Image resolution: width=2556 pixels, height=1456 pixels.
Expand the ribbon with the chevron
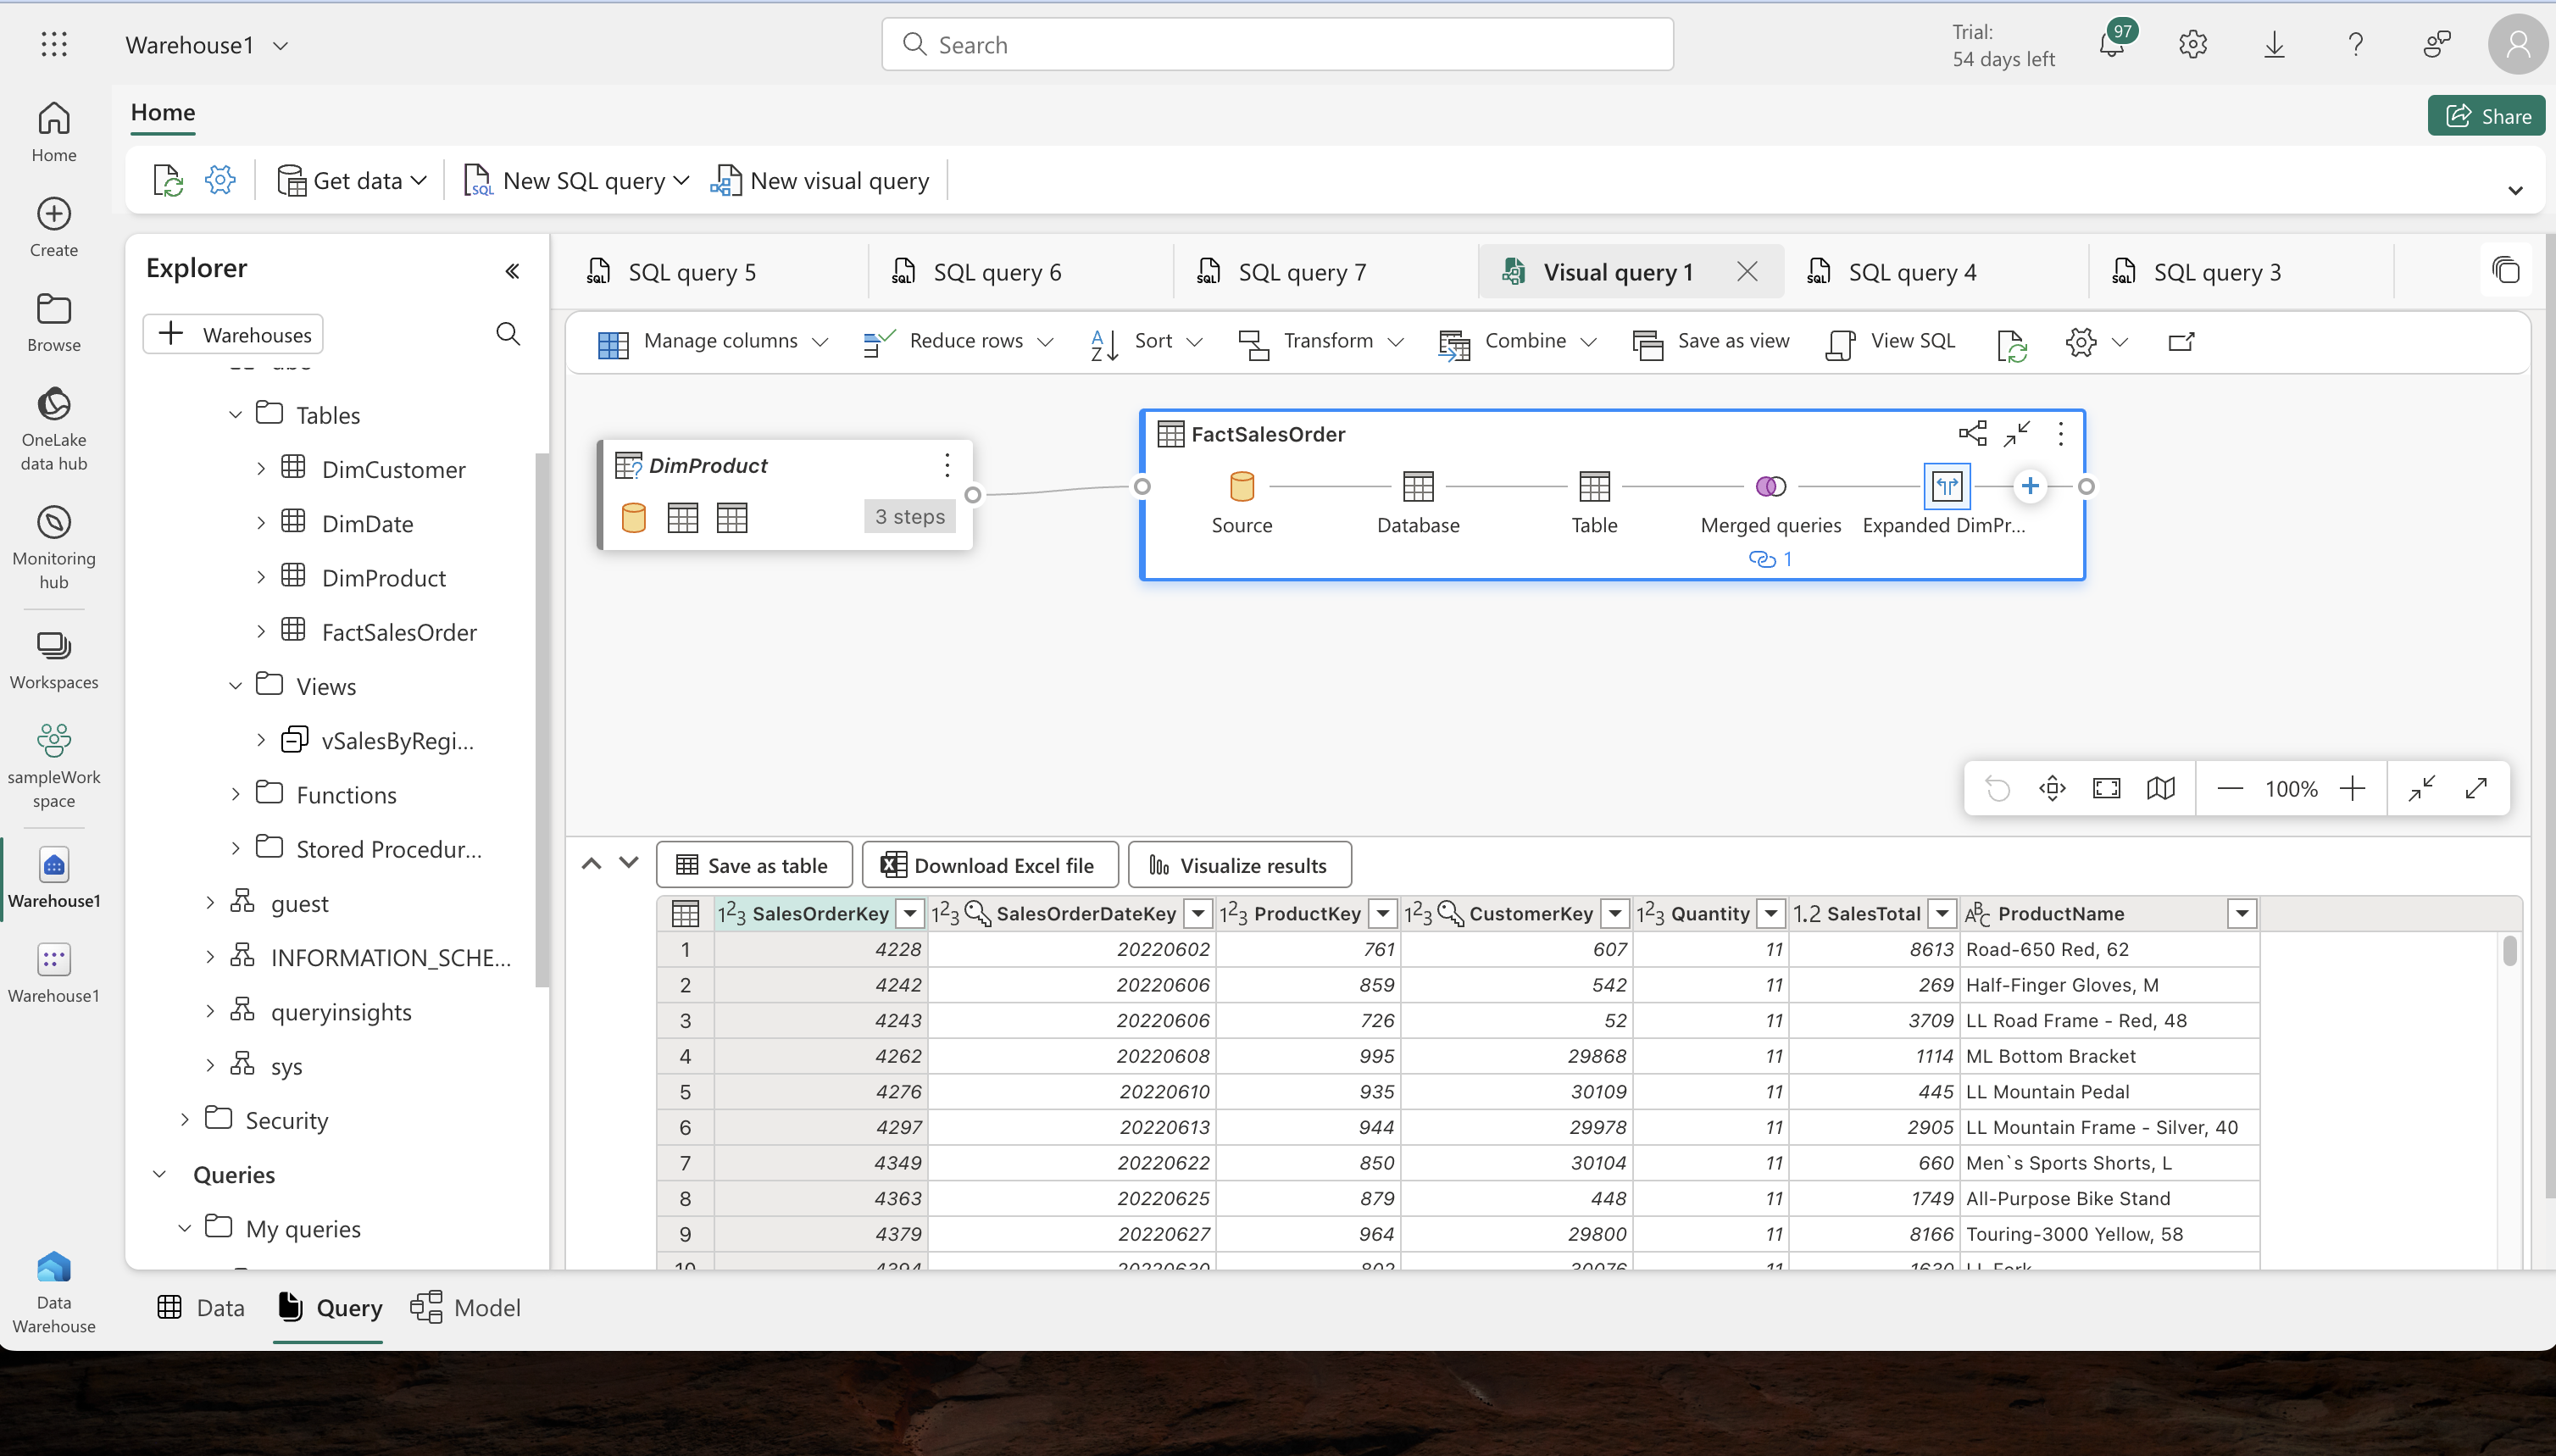pyautogui.click(x=2515, y=190)
